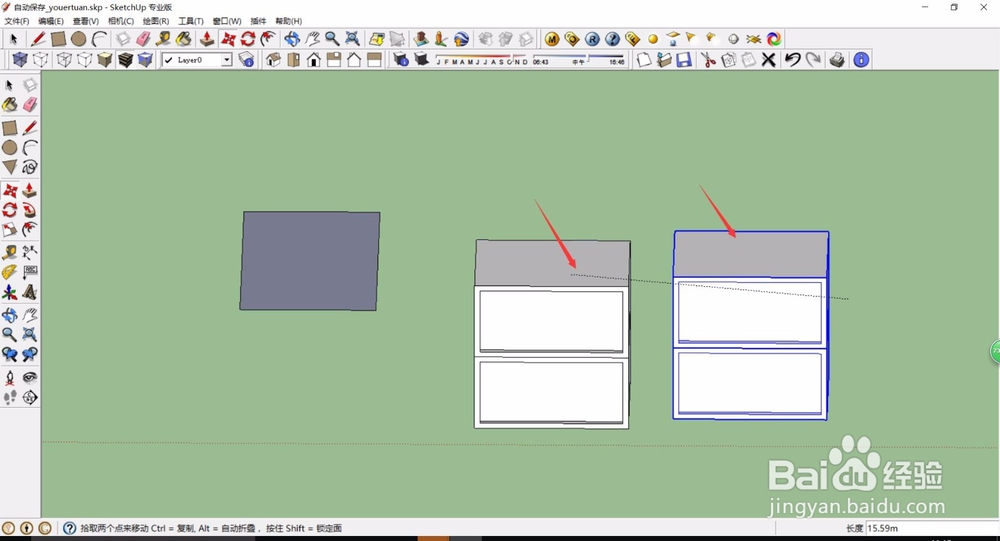The image size is (1000, 541).
Task: Open the 帮助(H) menu
Action: click(x=289, y=21)
